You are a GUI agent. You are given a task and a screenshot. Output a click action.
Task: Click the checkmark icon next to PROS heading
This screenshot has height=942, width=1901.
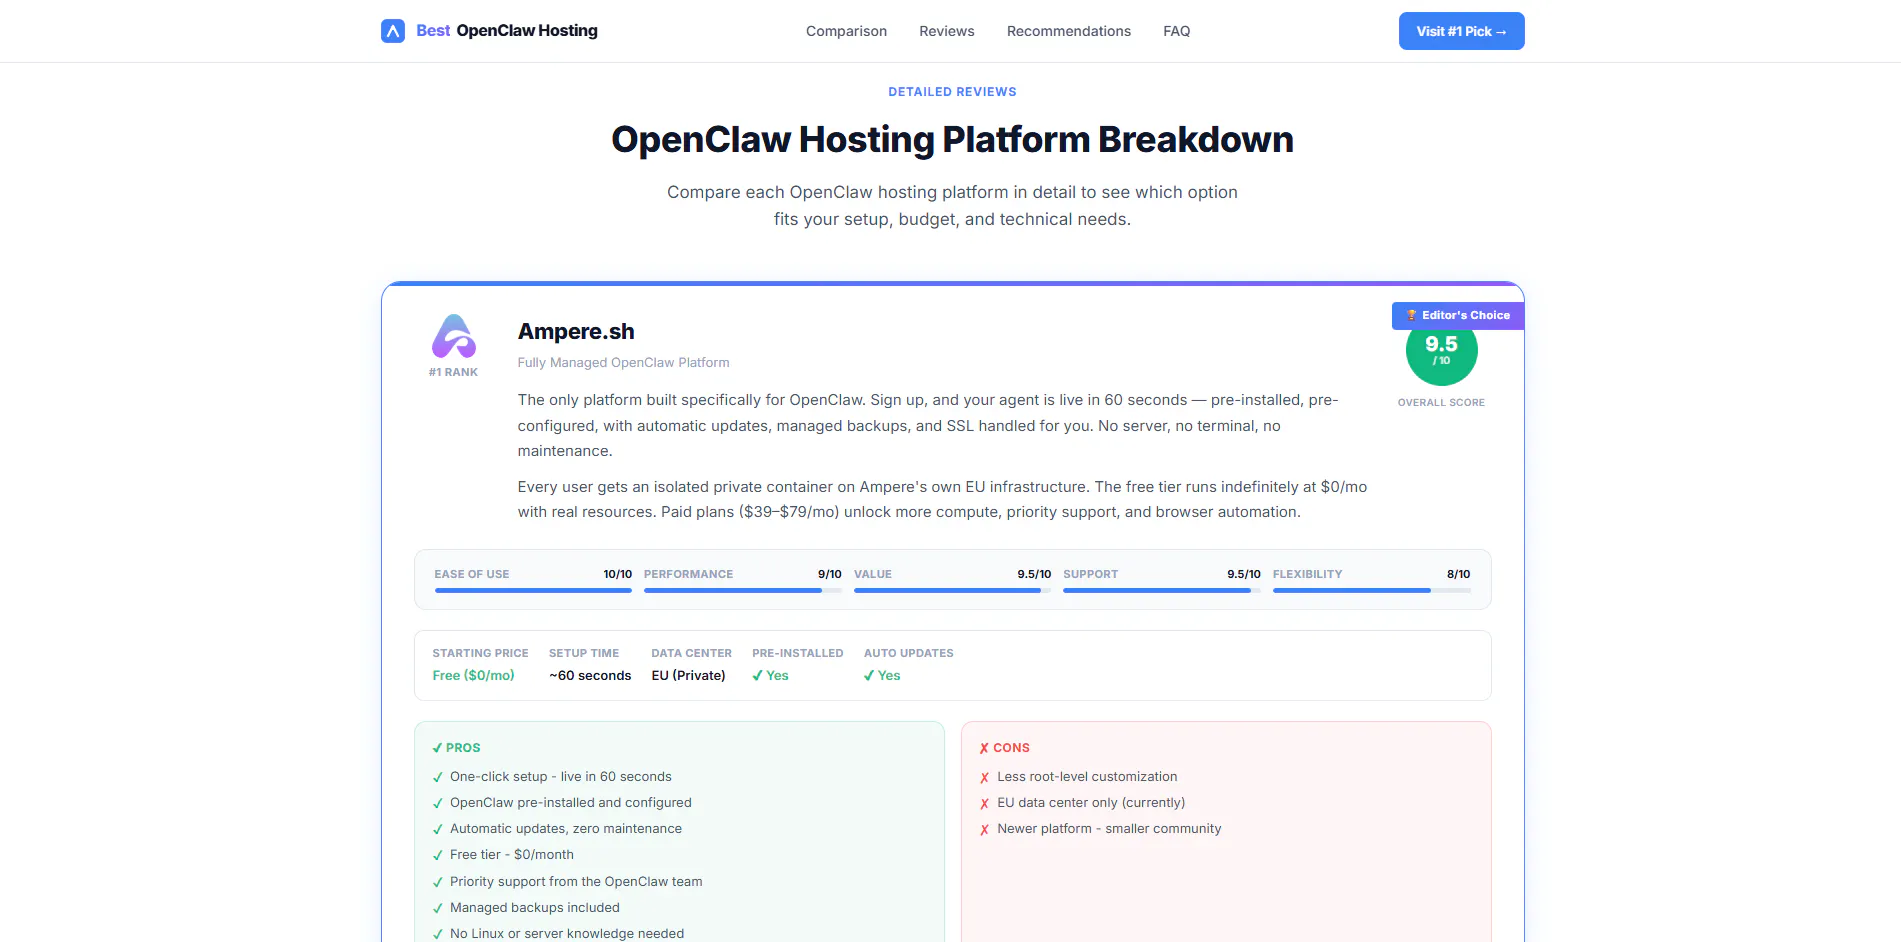437,748
